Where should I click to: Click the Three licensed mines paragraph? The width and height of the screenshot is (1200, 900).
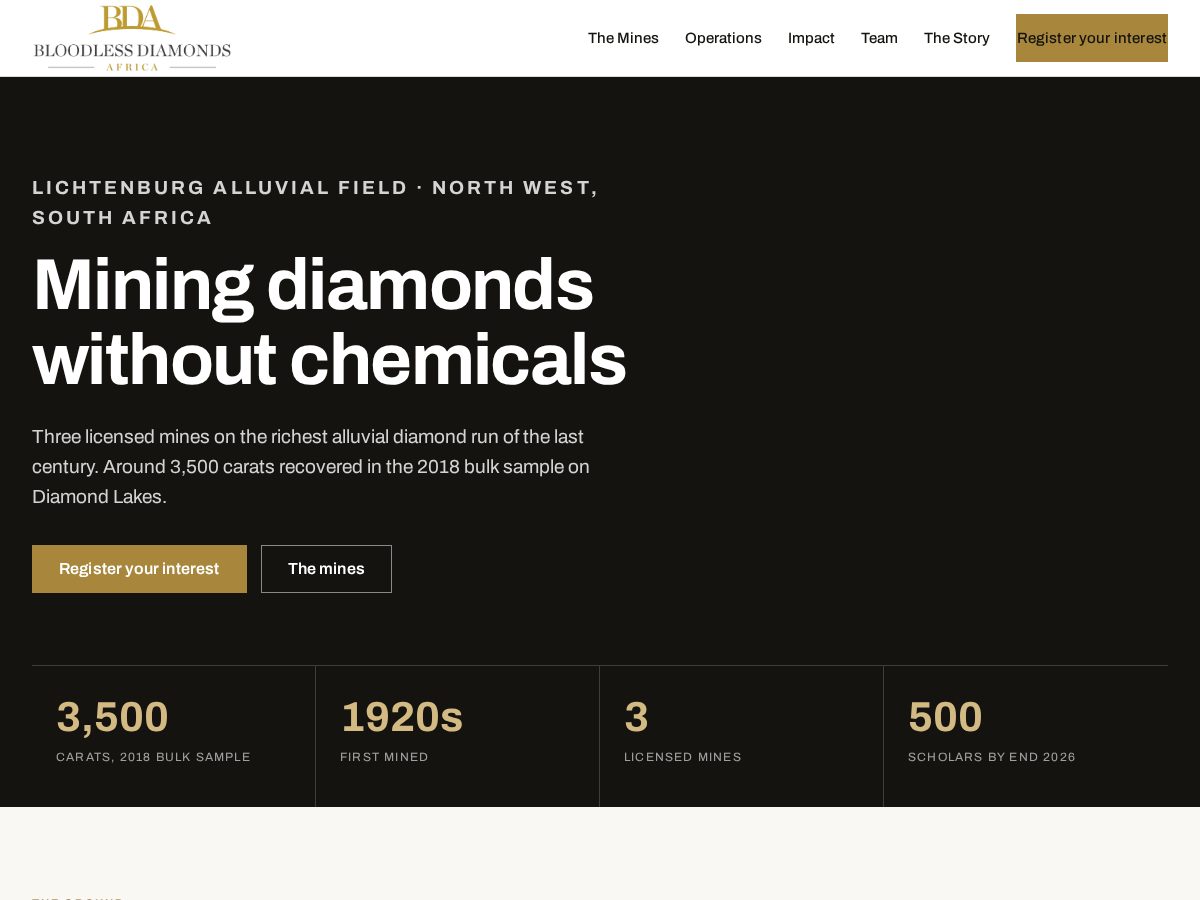pyautogui.click(x=311, y=467)
